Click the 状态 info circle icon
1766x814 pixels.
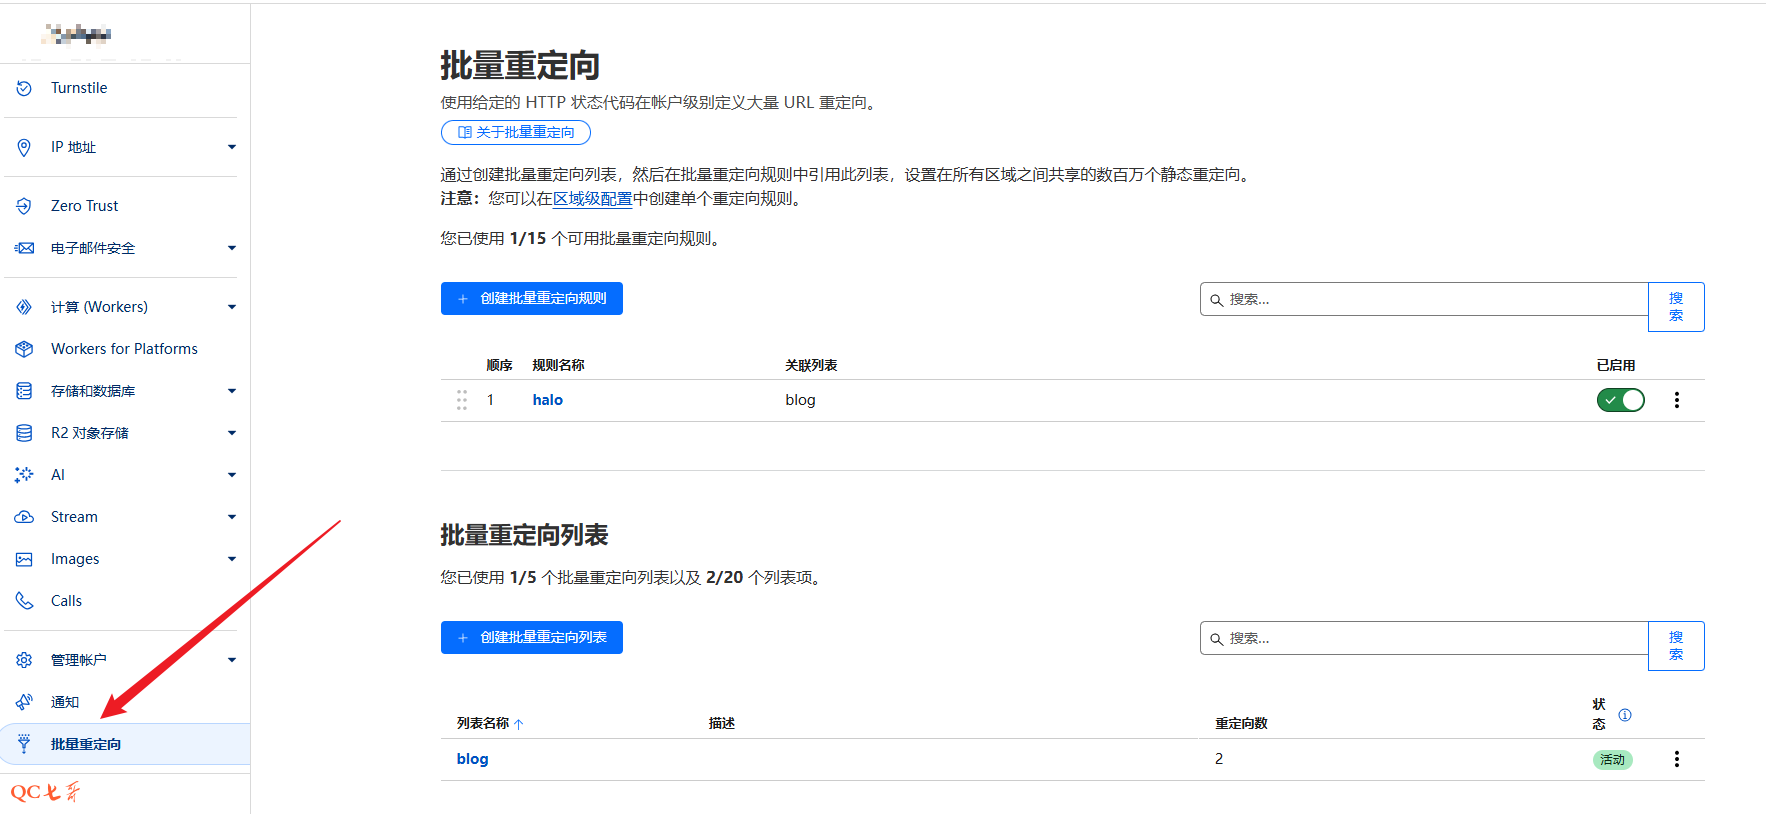coord(1624,715)
